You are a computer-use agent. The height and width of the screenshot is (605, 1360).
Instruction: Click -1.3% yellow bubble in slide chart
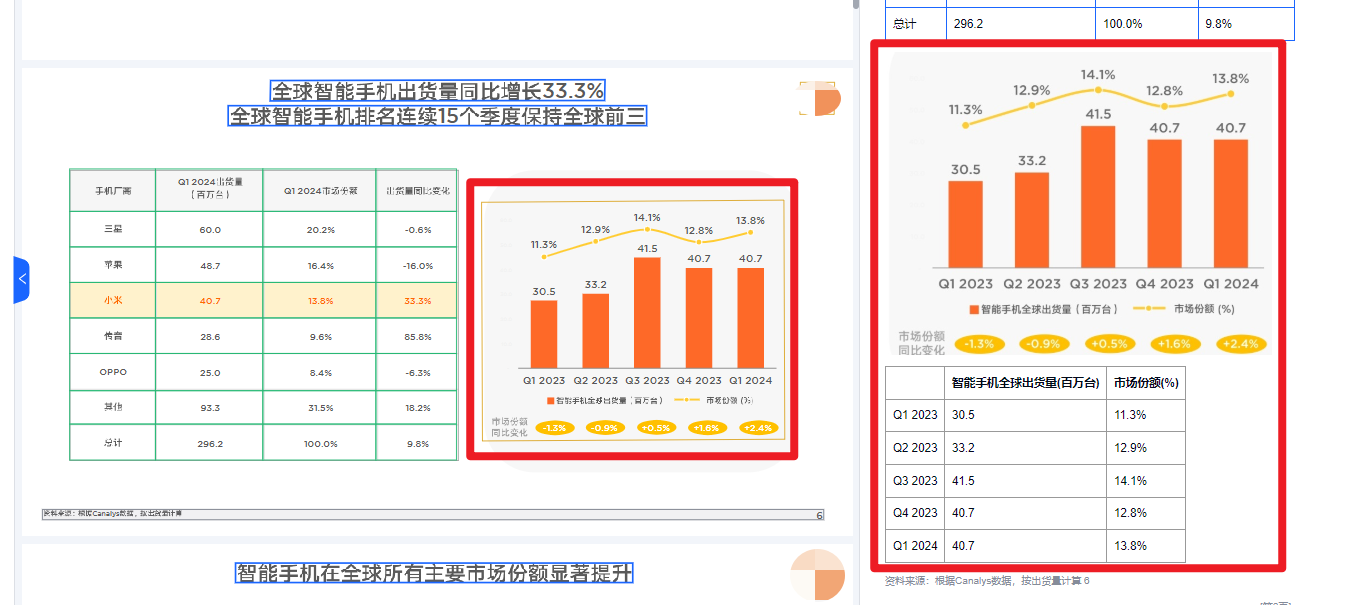(x=555, y=428)
